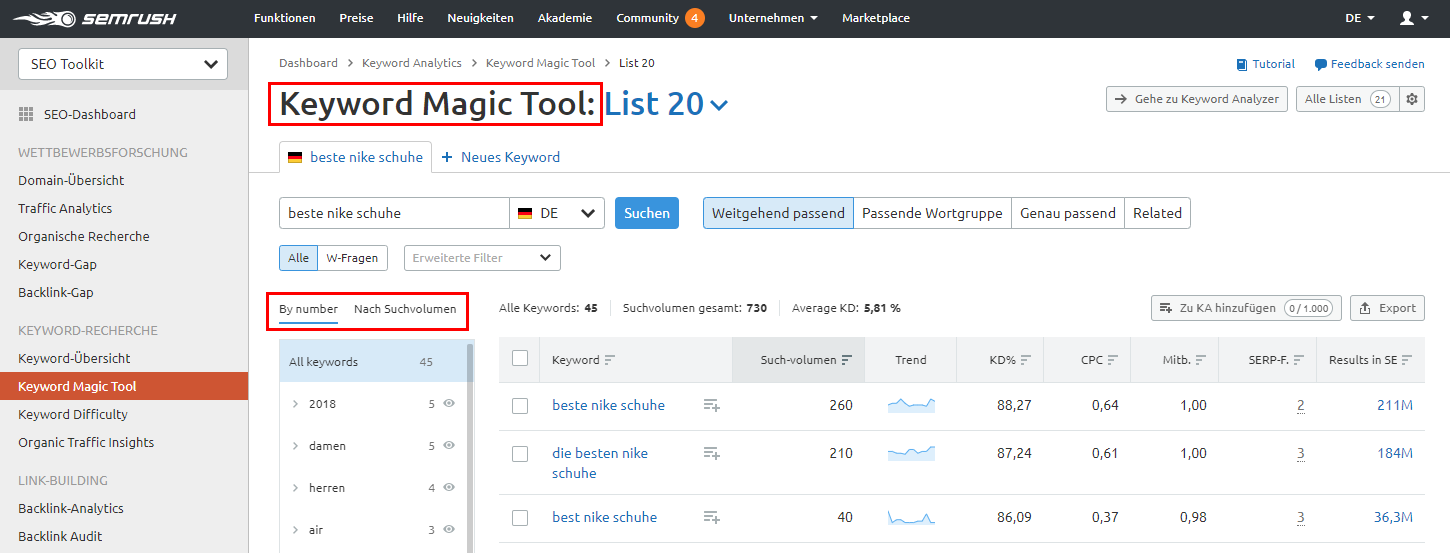Open the DE language dropdown in top bar

1360,18
